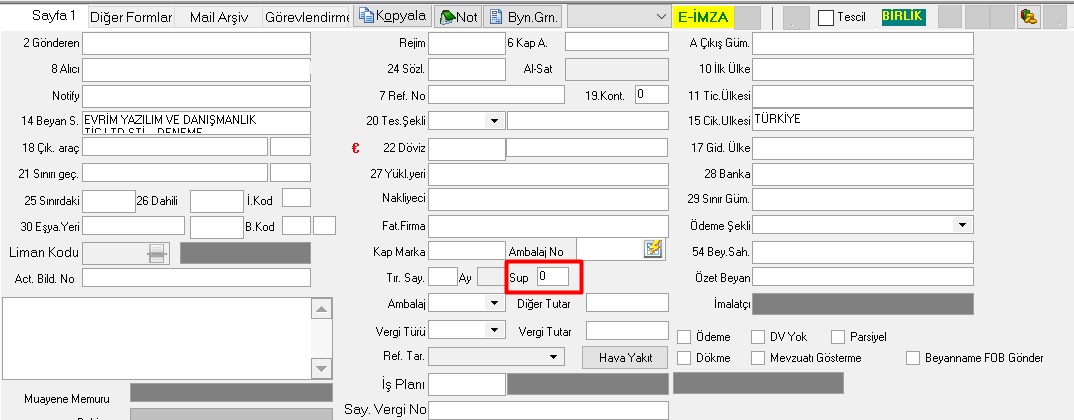Click the Kopyala copy button

click(x=393, y=17)
